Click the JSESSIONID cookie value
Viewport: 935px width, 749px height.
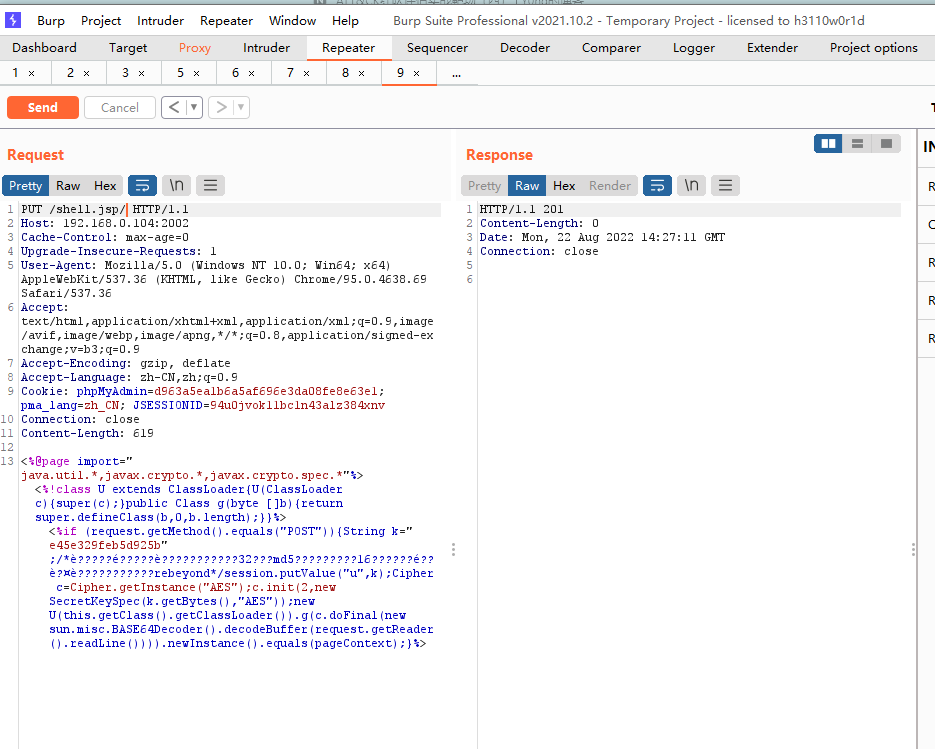297,405
